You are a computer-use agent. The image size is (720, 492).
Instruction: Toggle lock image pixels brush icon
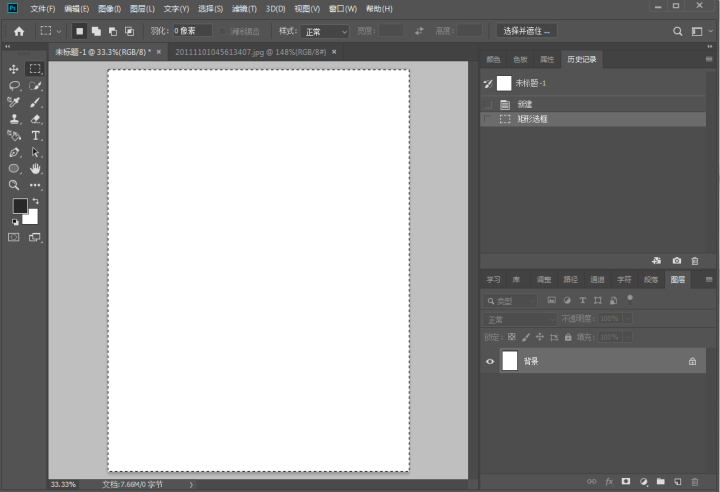pyautogui.click(x=526, y=337)
